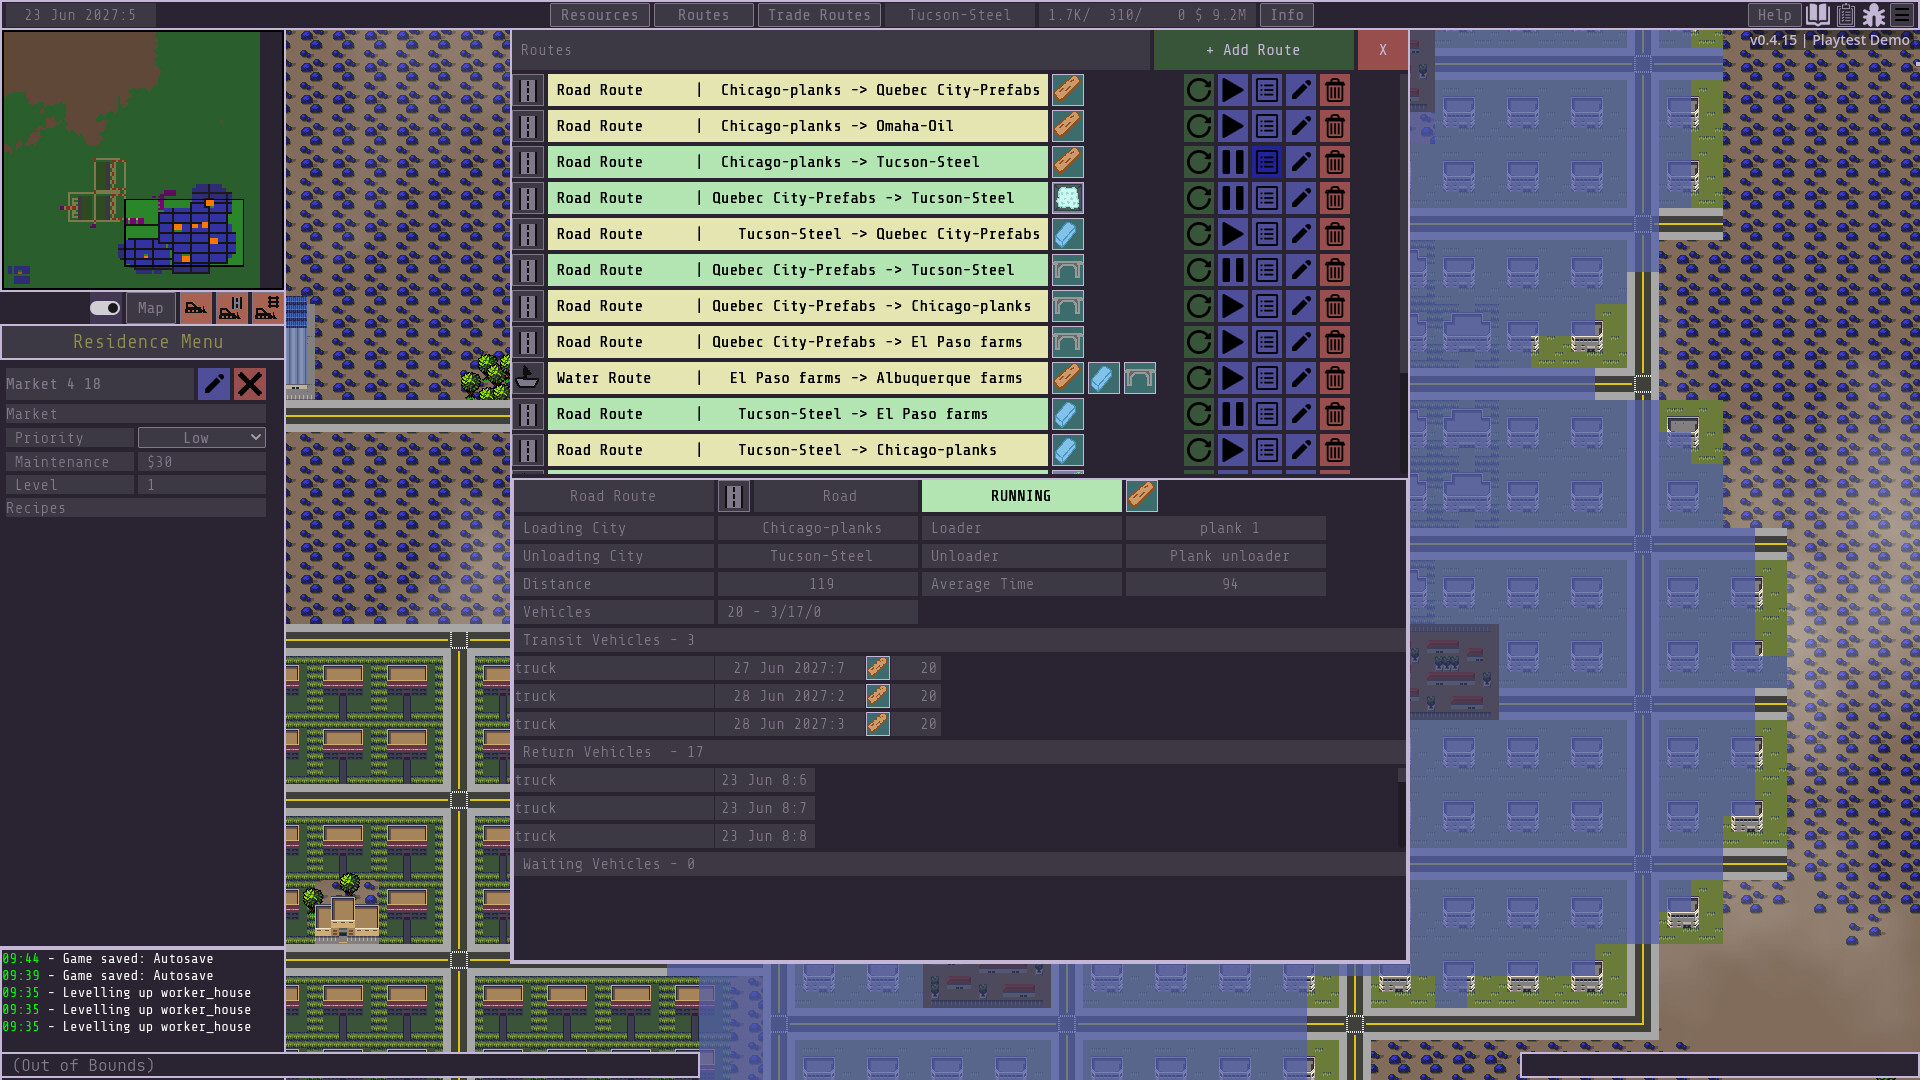
Task: Click the plank cargo icon on the RUNNING route header
Action: click(1141, 495)
